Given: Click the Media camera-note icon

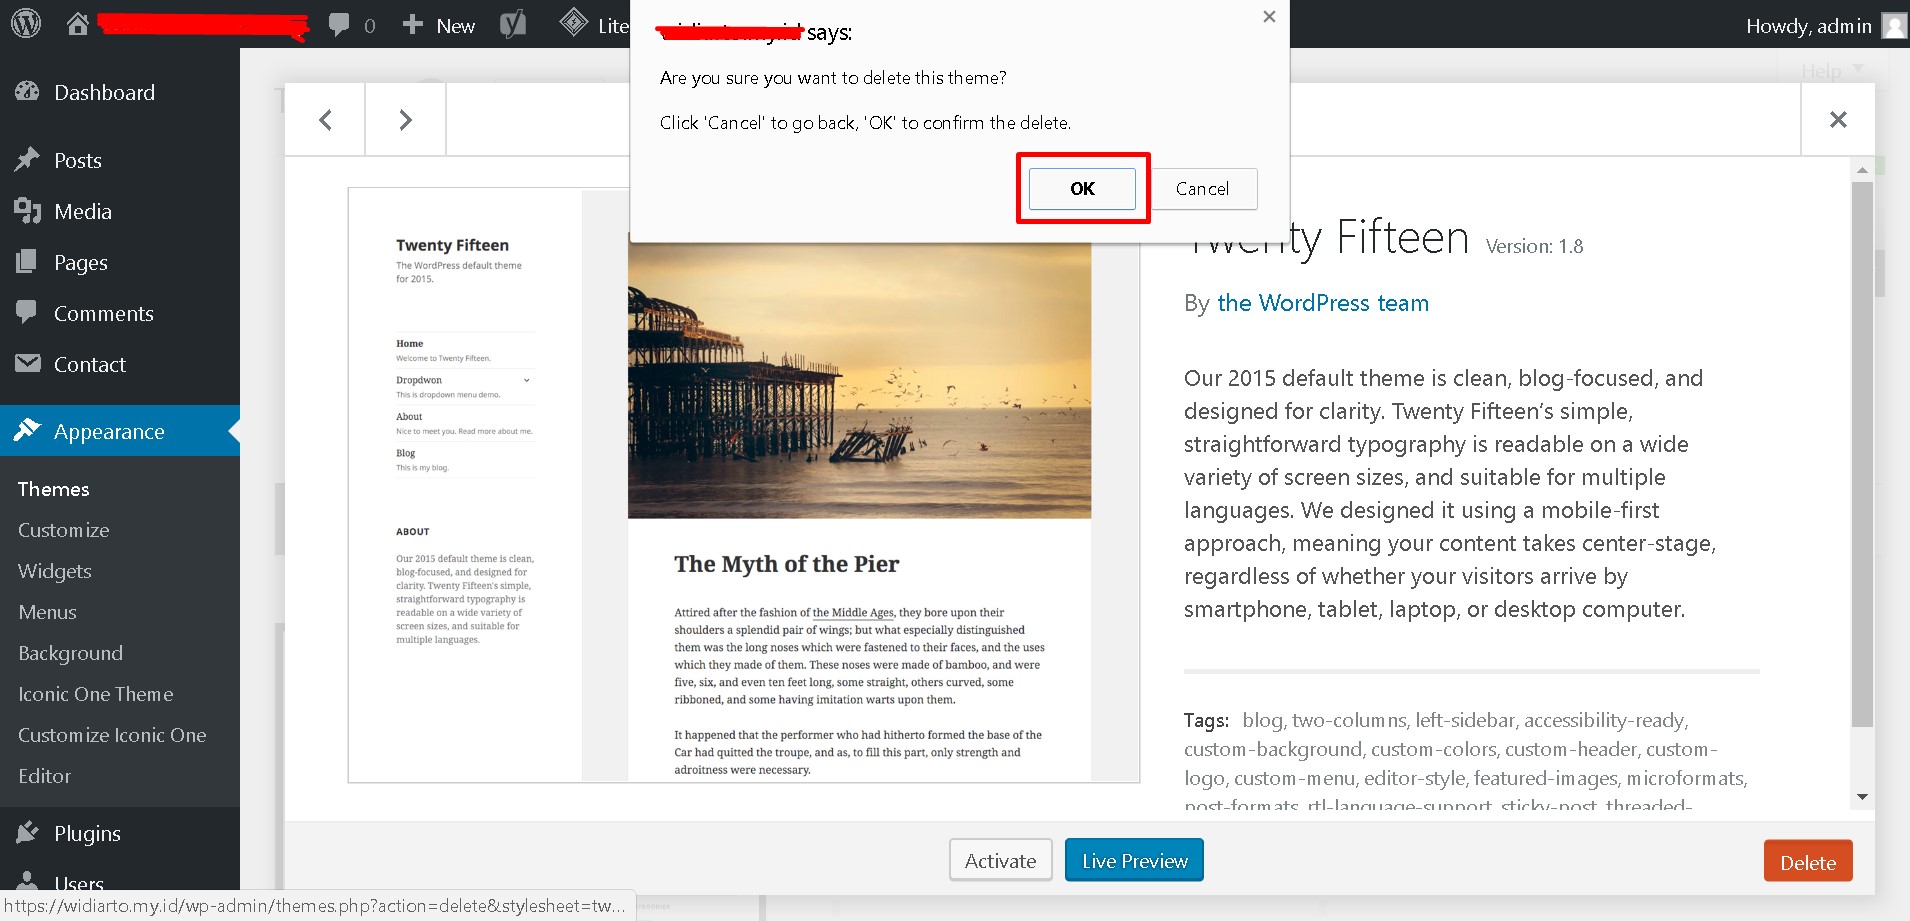Looking at the screenshot, I should pyautogui.click(x=27, y=211).
